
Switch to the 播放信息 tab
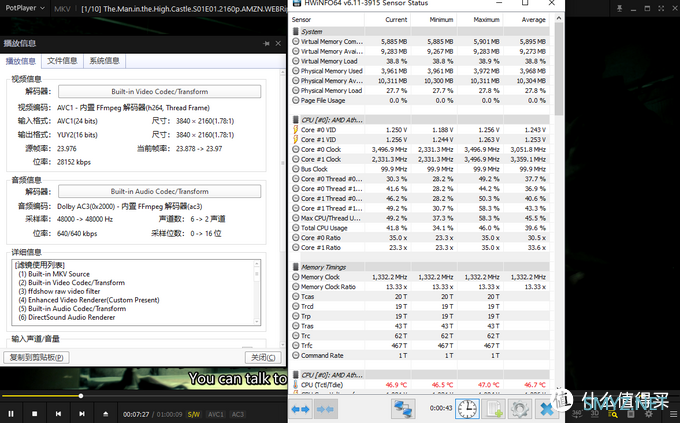point(21,61)
